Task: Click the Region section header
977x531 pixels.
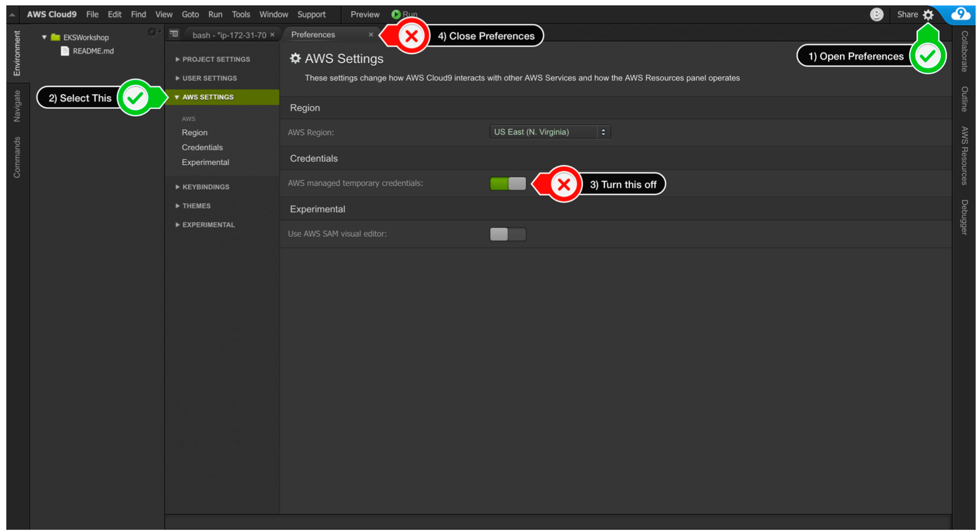Action: 305,108
